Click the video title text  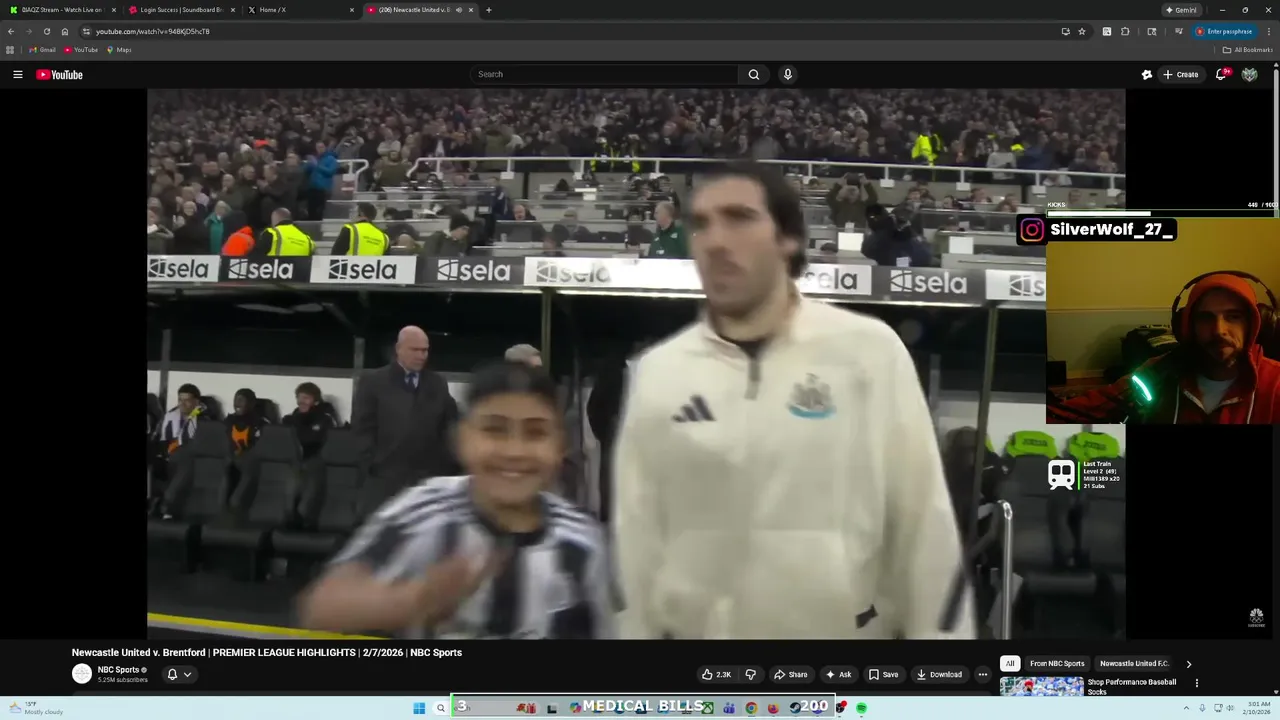pyautogui.click(x=267, y=652)
